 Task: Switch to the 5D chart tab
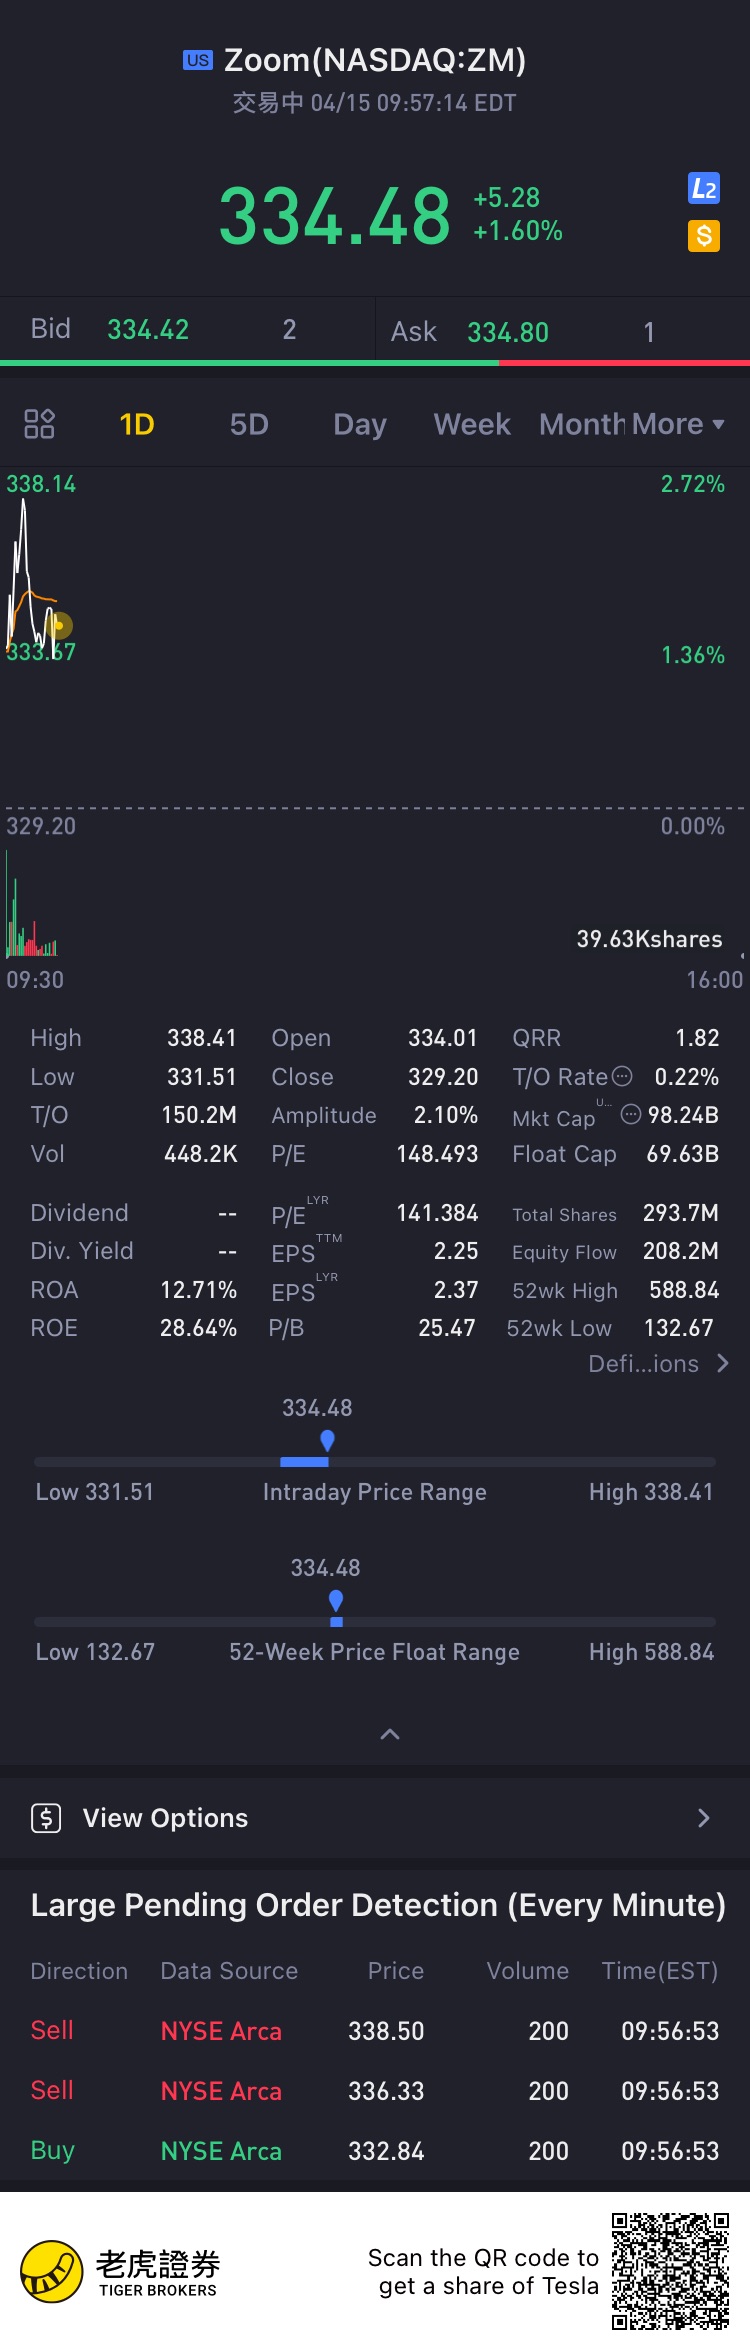click(x=249, y=424)
